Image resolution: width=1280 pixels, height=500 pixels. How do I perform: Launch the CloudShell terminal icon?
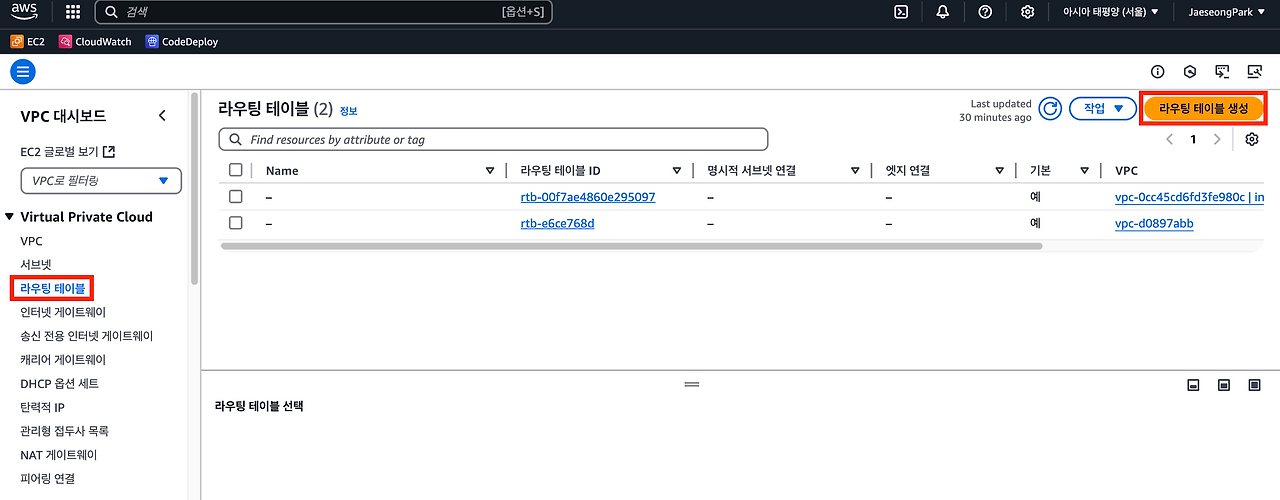coord(901,12)
